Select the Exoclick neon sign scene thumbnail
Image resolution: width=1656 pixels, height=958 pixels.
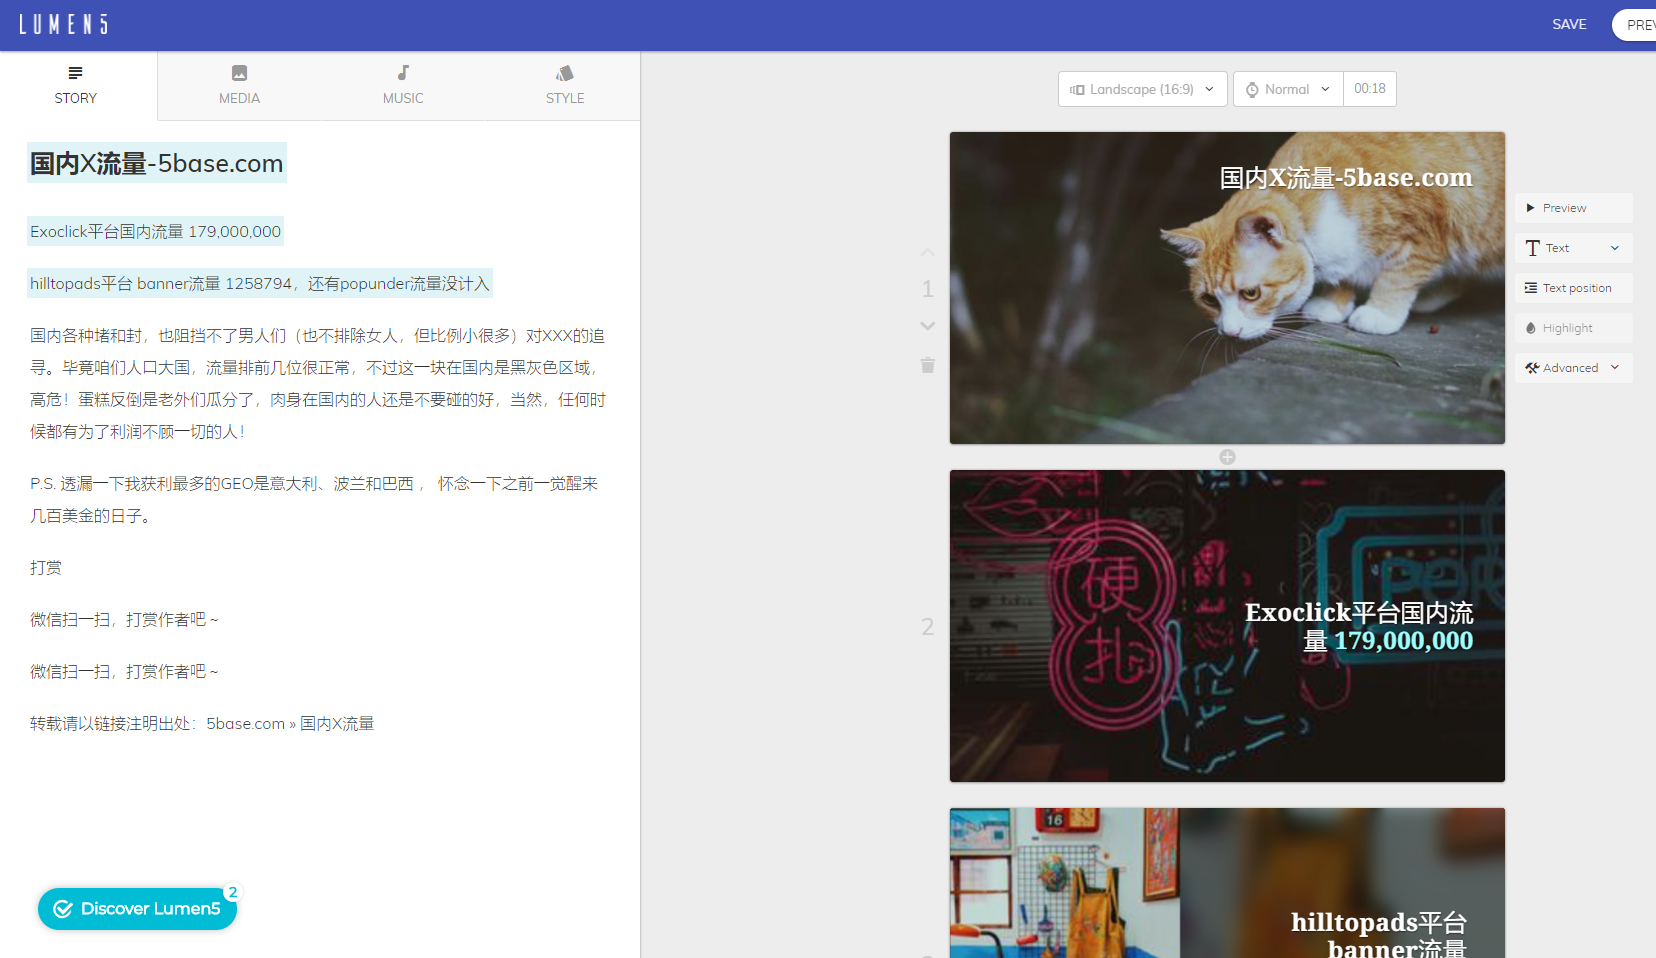tap(1227, 626)
